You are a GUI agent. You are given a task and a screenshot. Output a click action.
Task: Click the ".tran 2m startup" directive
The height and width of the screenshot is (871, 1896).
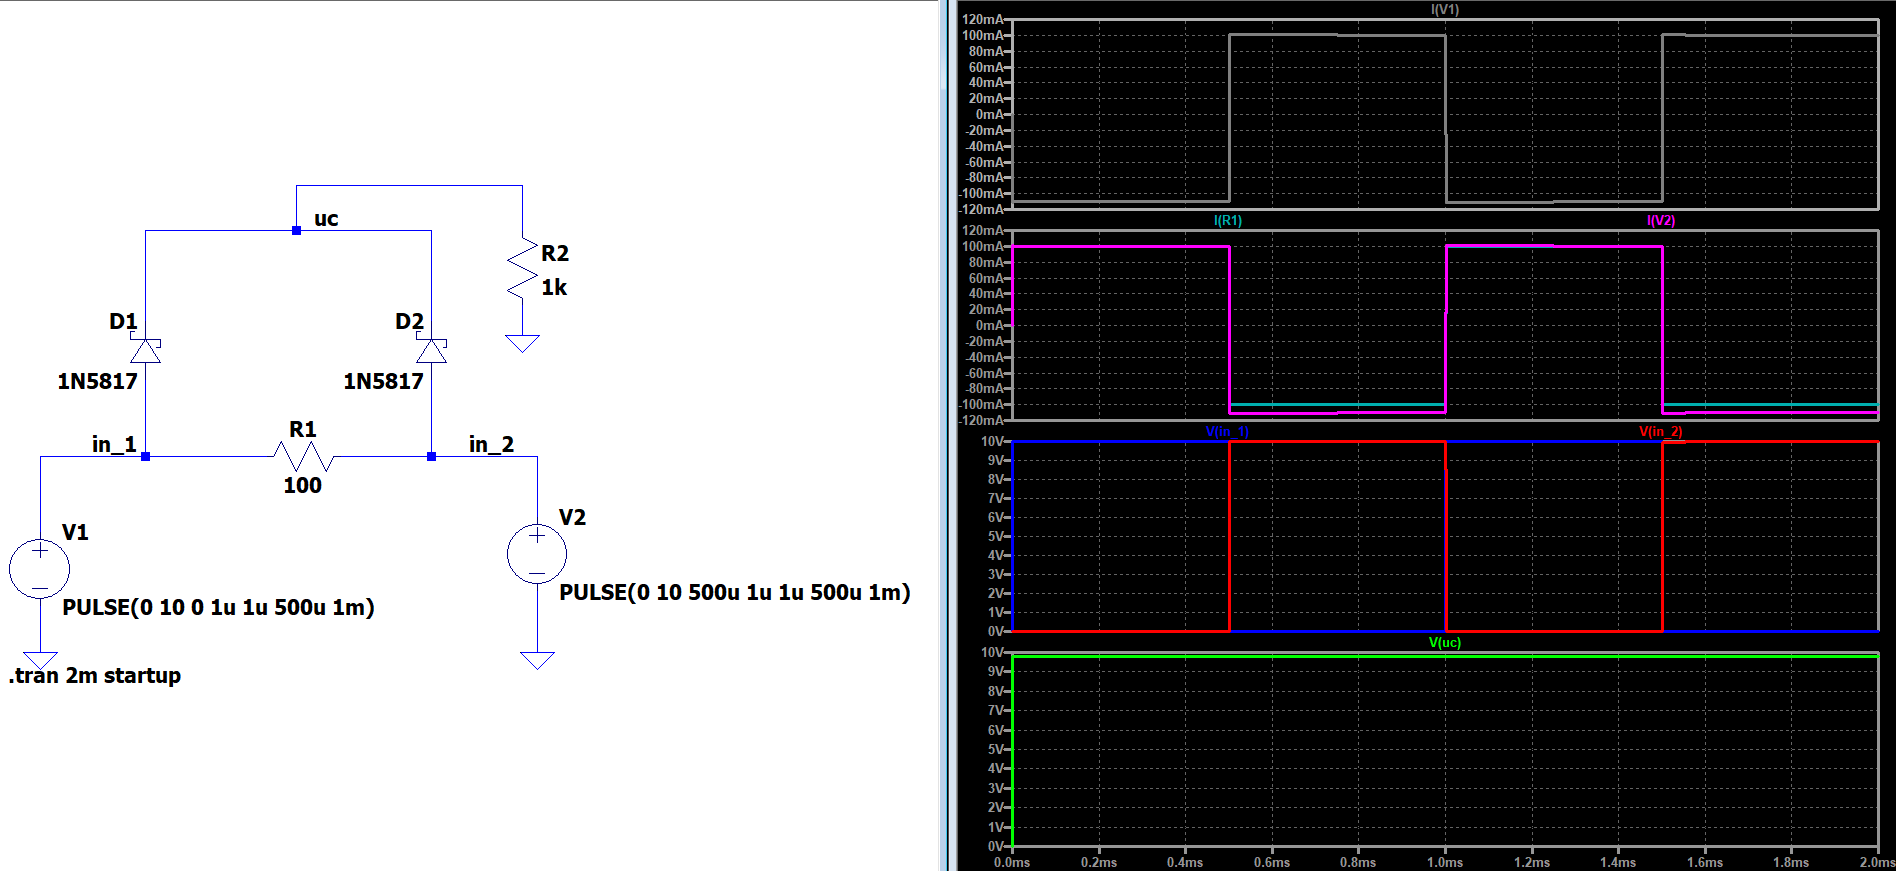tap(95, 675)
